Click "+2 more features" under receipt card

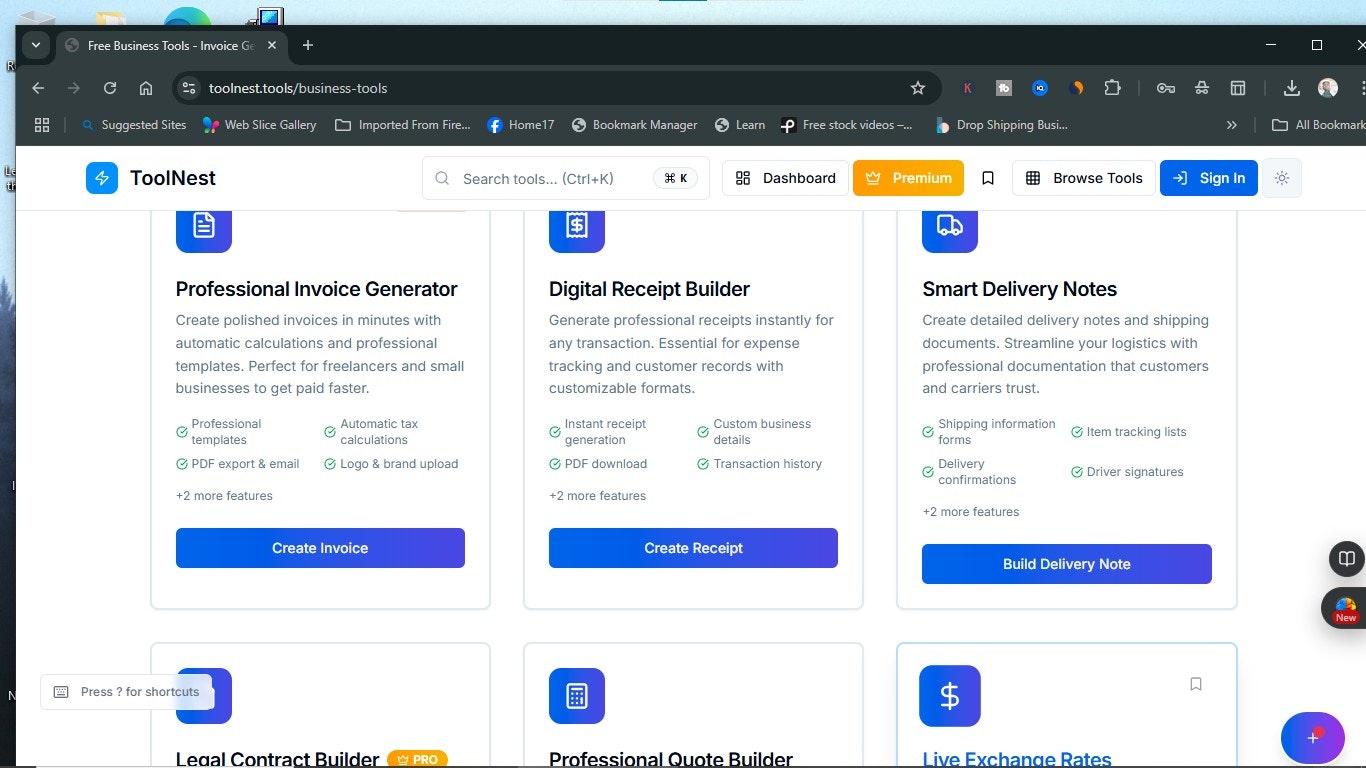click(x=597, y=496)
